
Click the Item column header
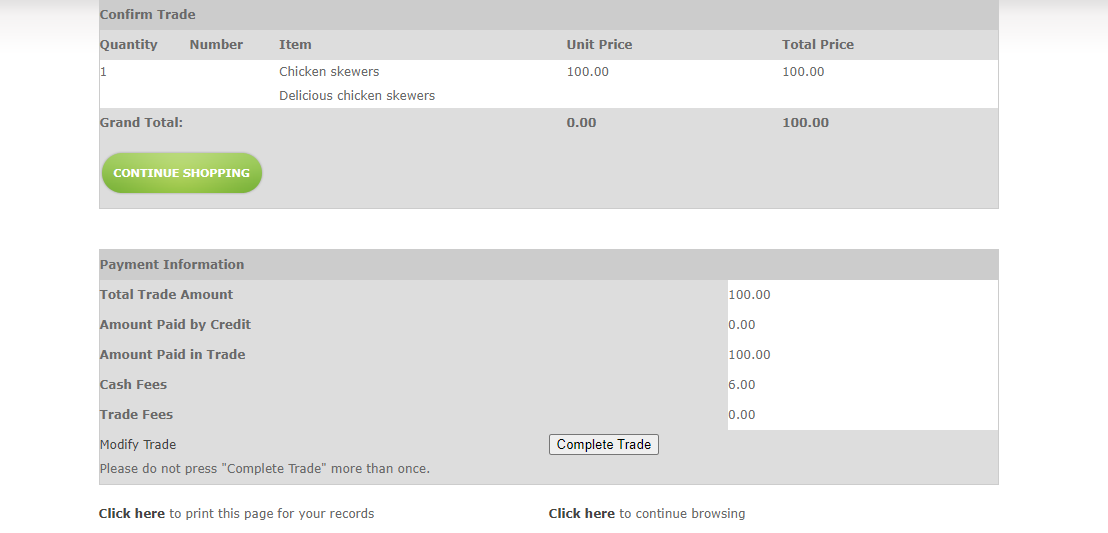[295, 45]
